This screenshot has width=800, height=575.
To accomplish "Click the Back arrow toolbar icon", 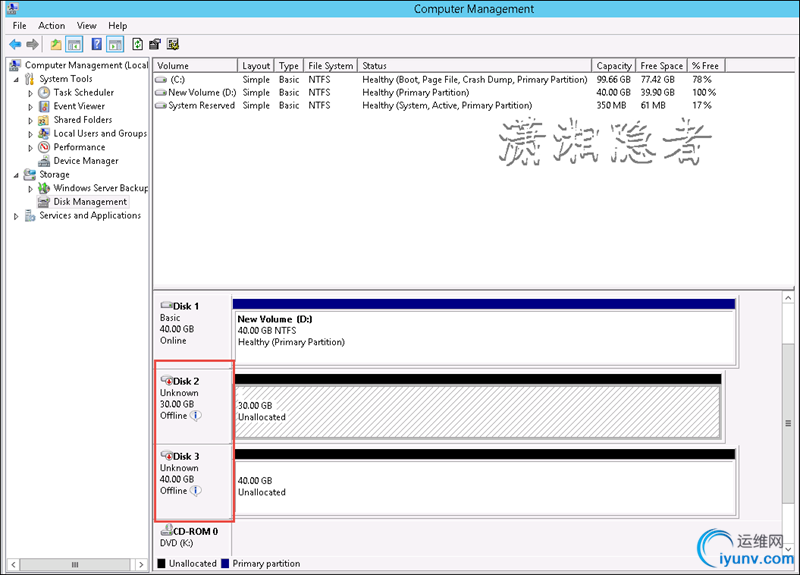I will [15, 44].
